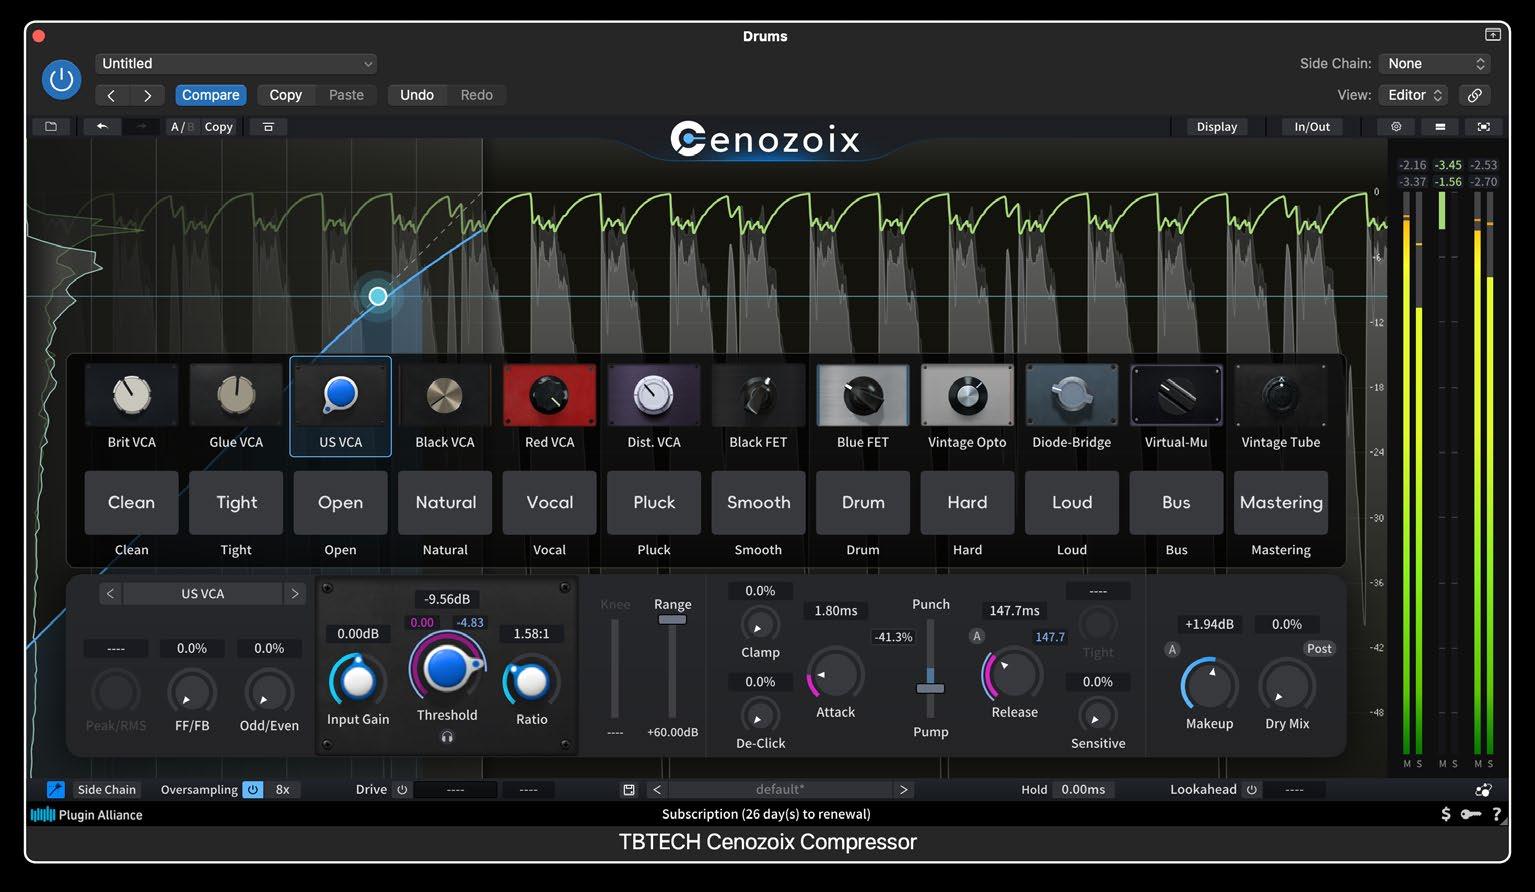Toggle the Compare button
This screenshot has width=1535, height=892.
(x=210, y=95)
